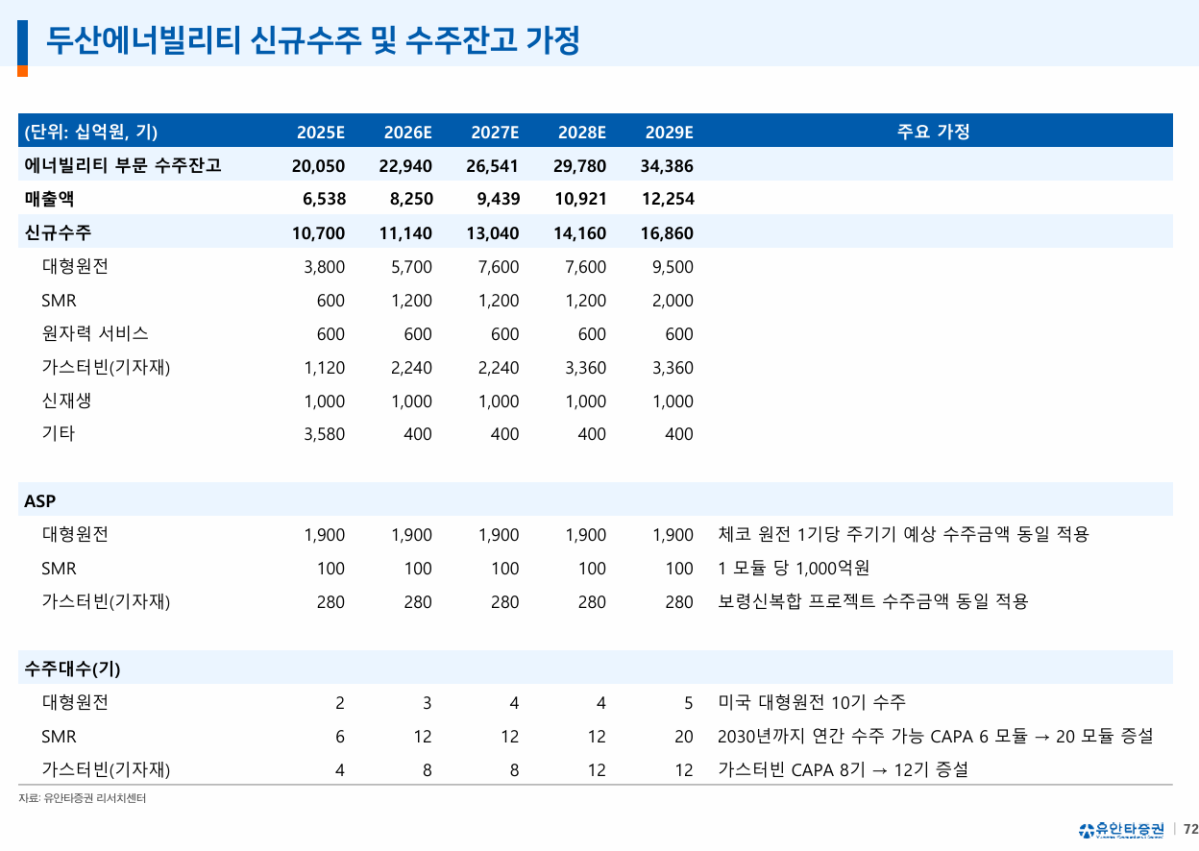This screenshot has width=1199, height=851.
Task: Click the 대형원전 value 5,700
Action: click(411, 267)
